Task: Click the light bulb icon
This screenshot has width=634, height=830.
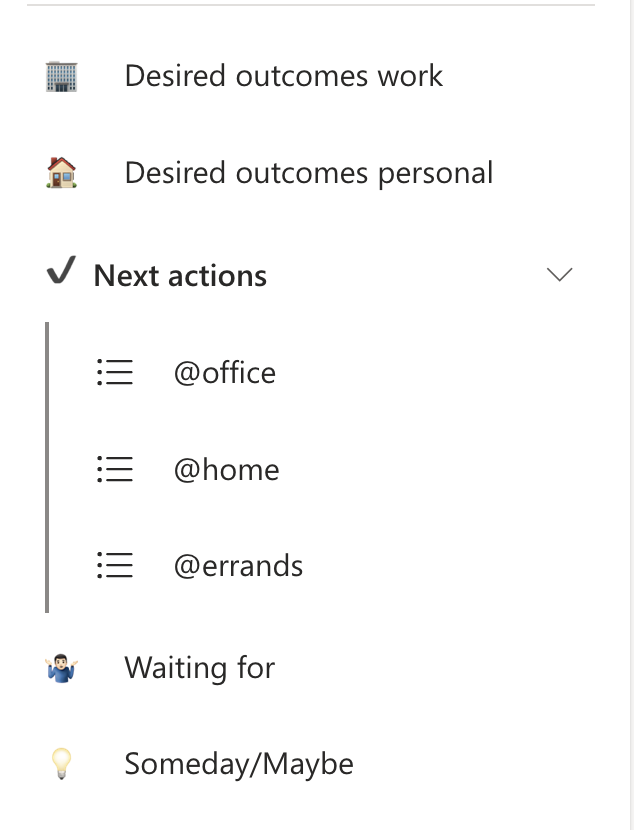Action: point(62,765)
